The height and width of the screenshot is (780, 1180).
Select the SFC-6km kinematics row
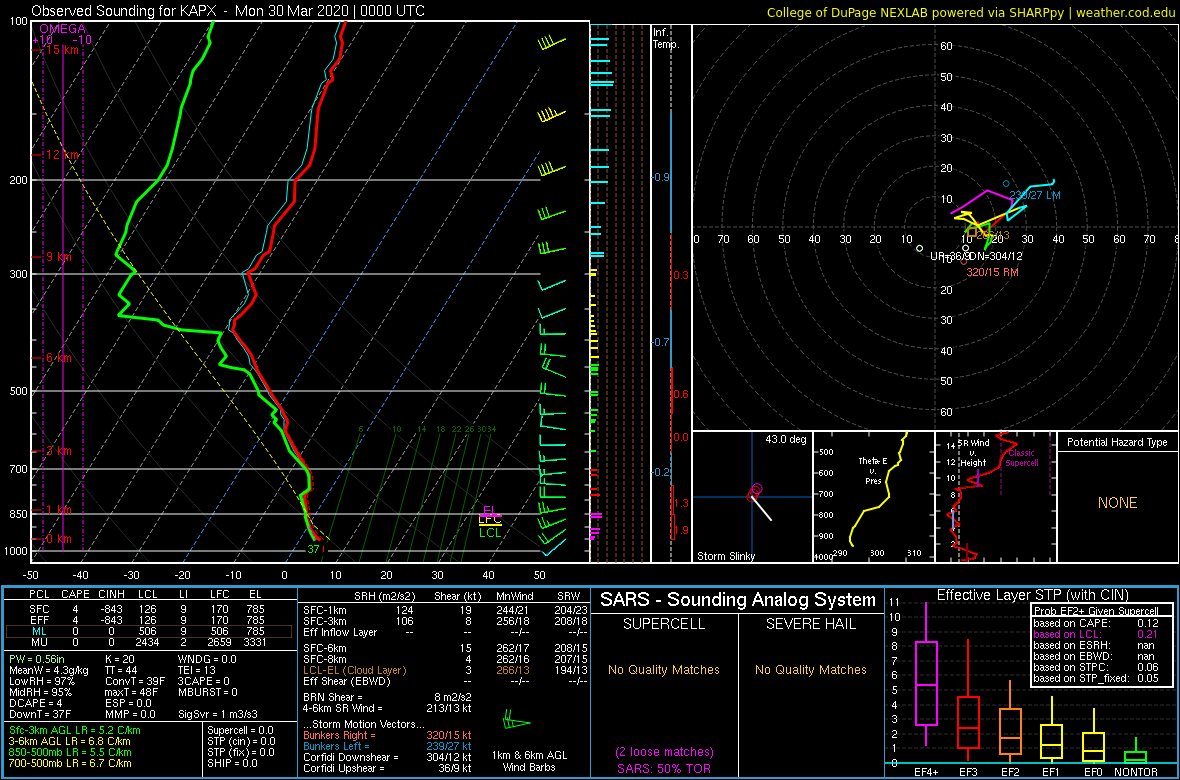[446, 649]
